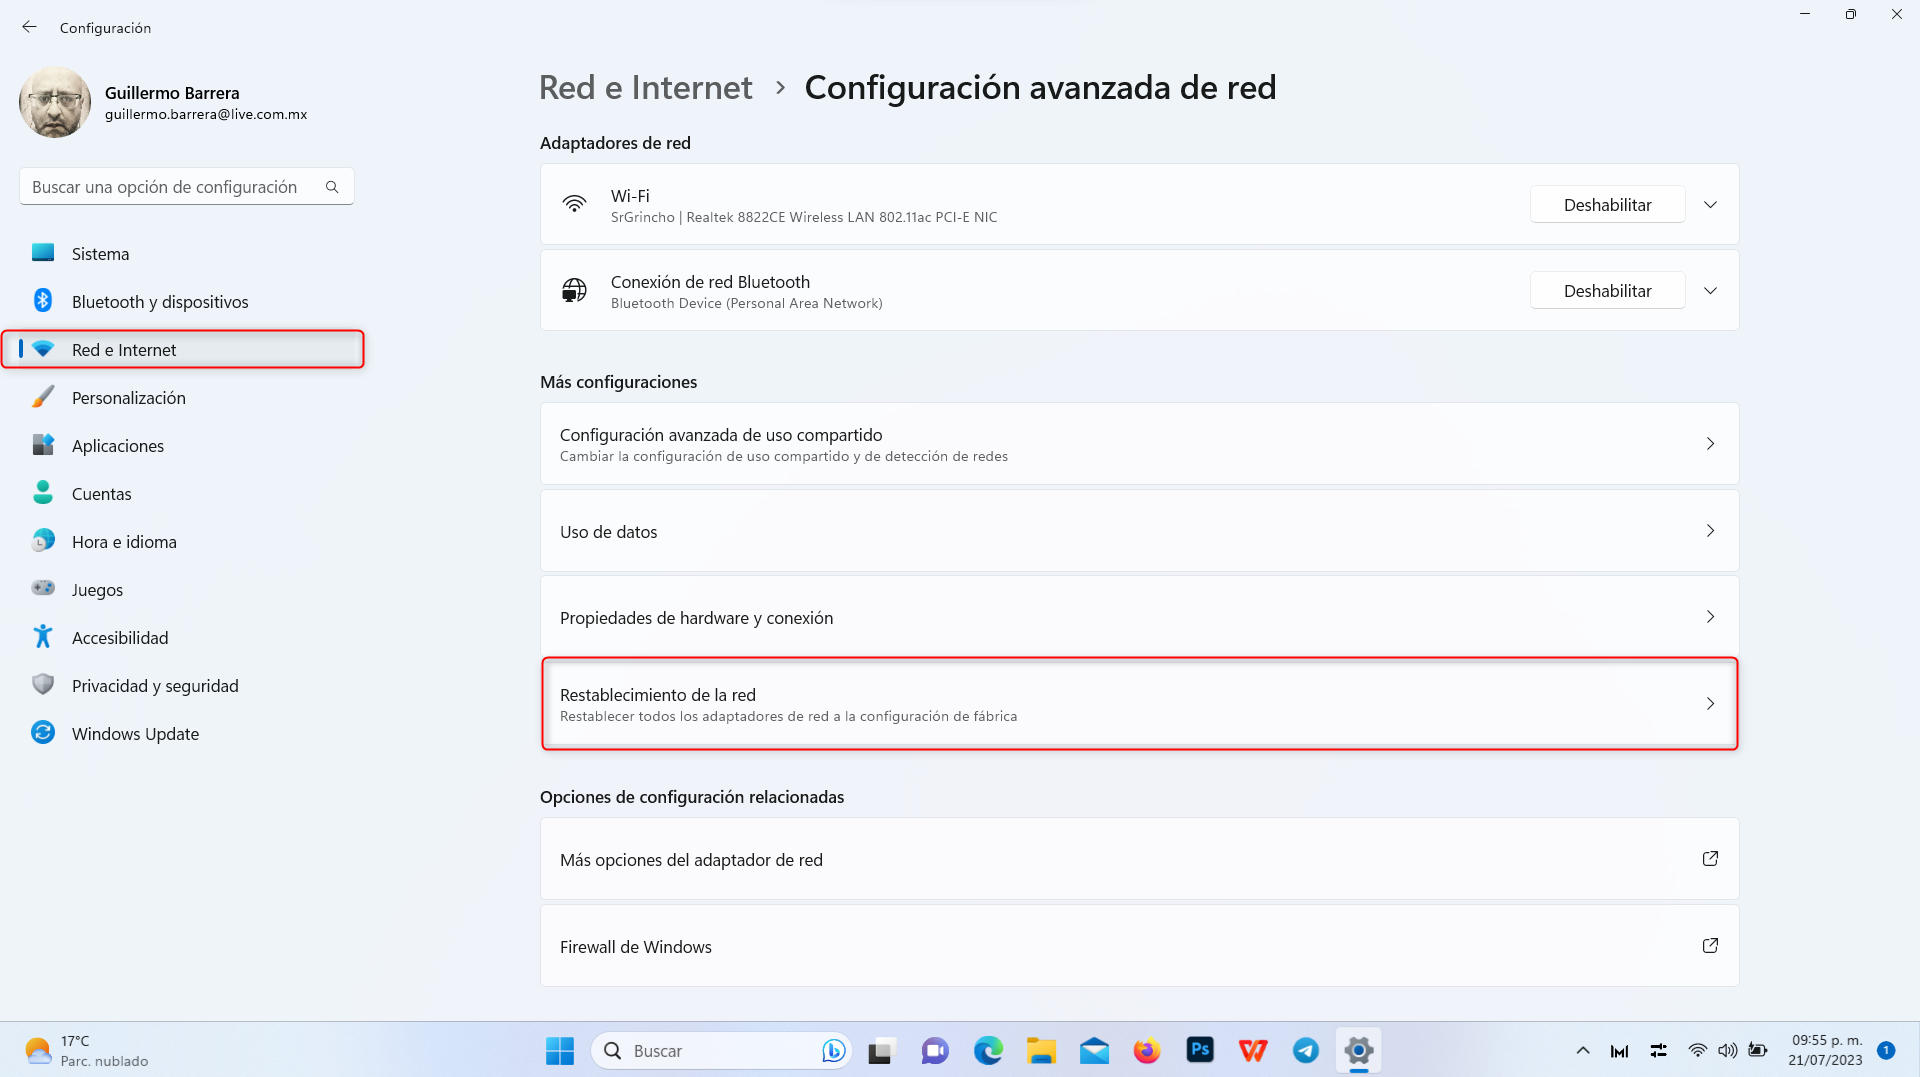Expand the Wi-Fi adapter details
Screen dimensions: 1920x1077
[1710, 205]
